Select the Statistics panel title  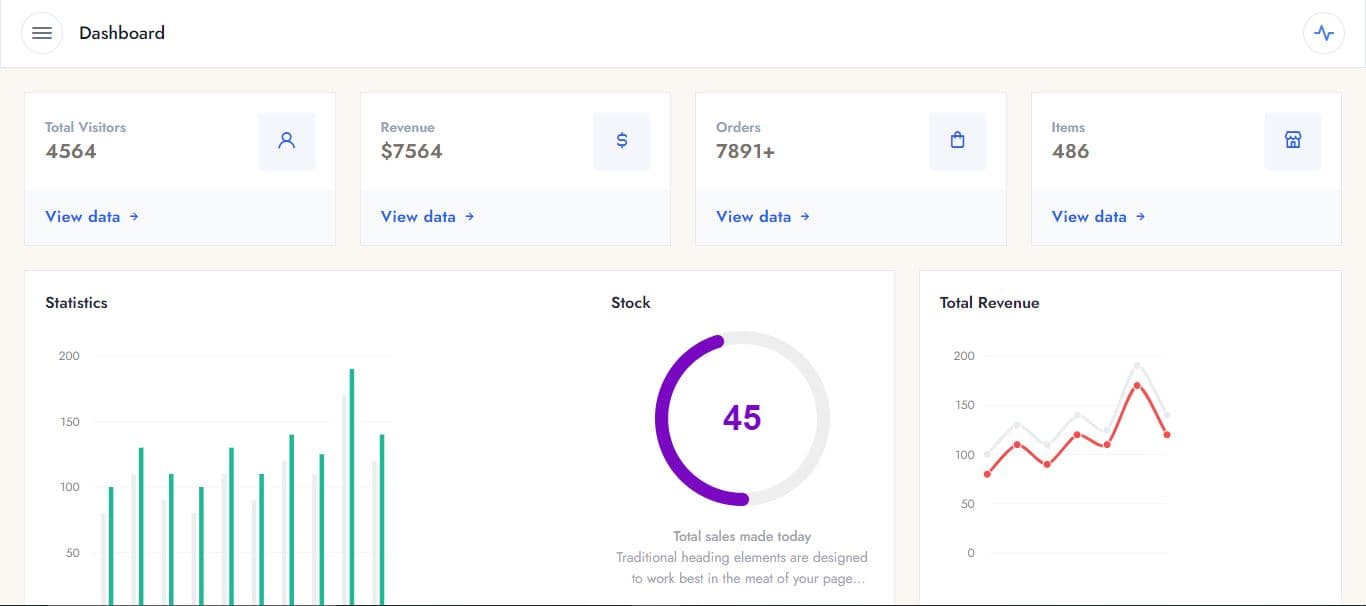coord(76,302)
